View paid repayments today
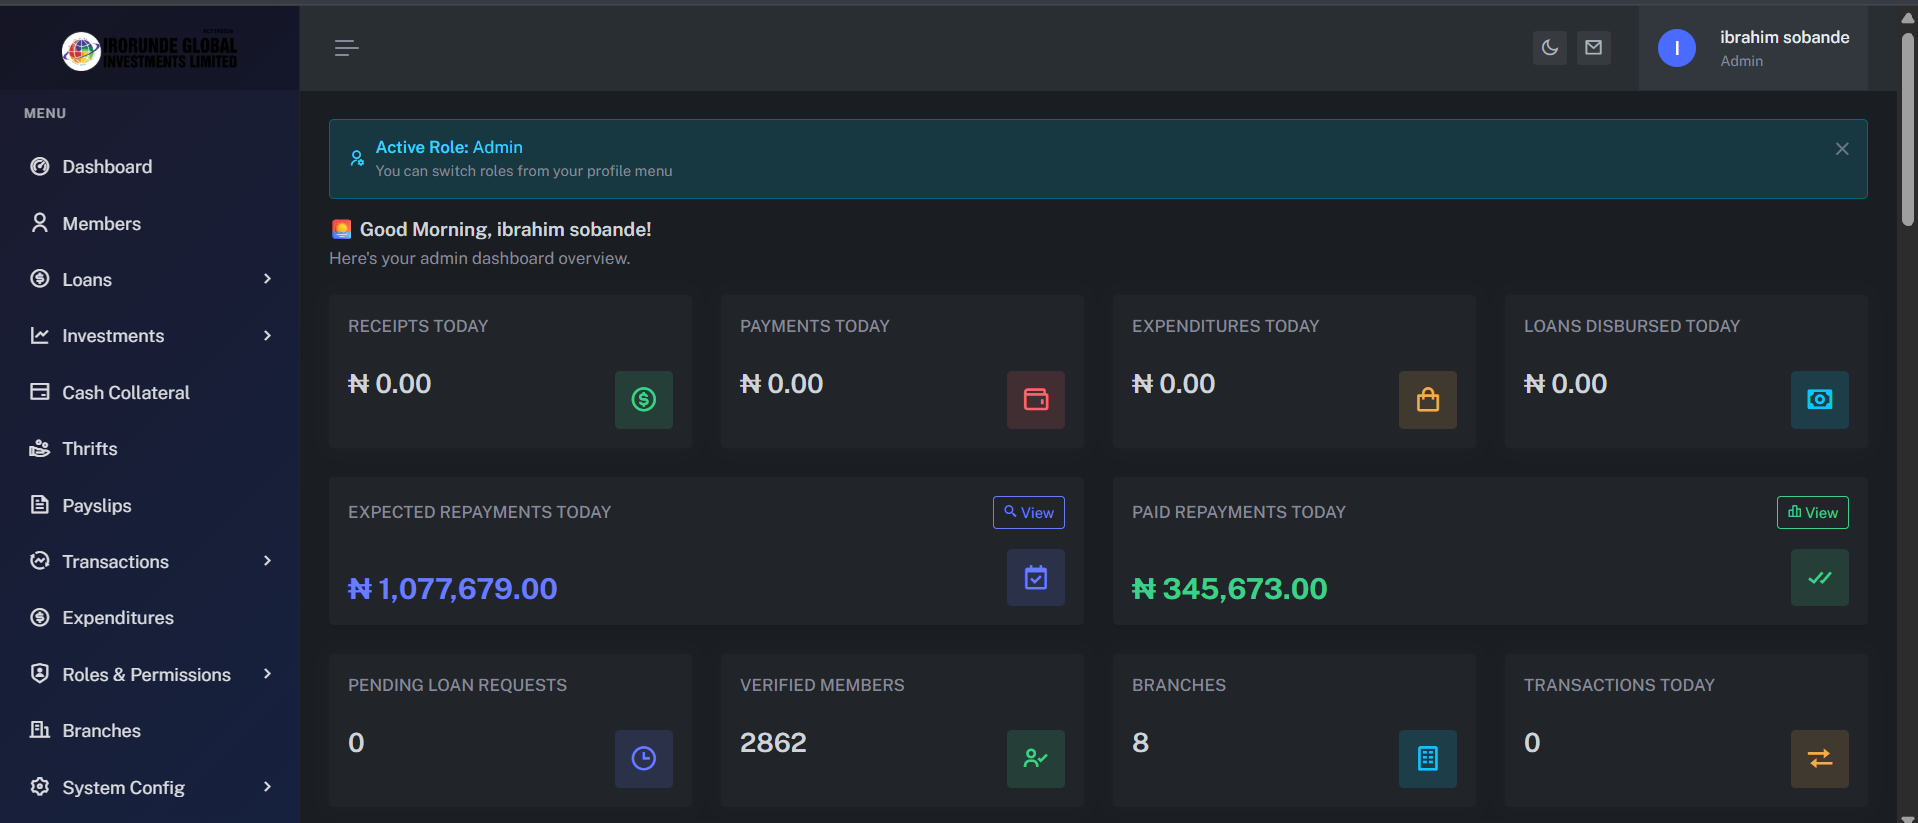Screen dimensions: 1918x823 [x=1813, y=512]
